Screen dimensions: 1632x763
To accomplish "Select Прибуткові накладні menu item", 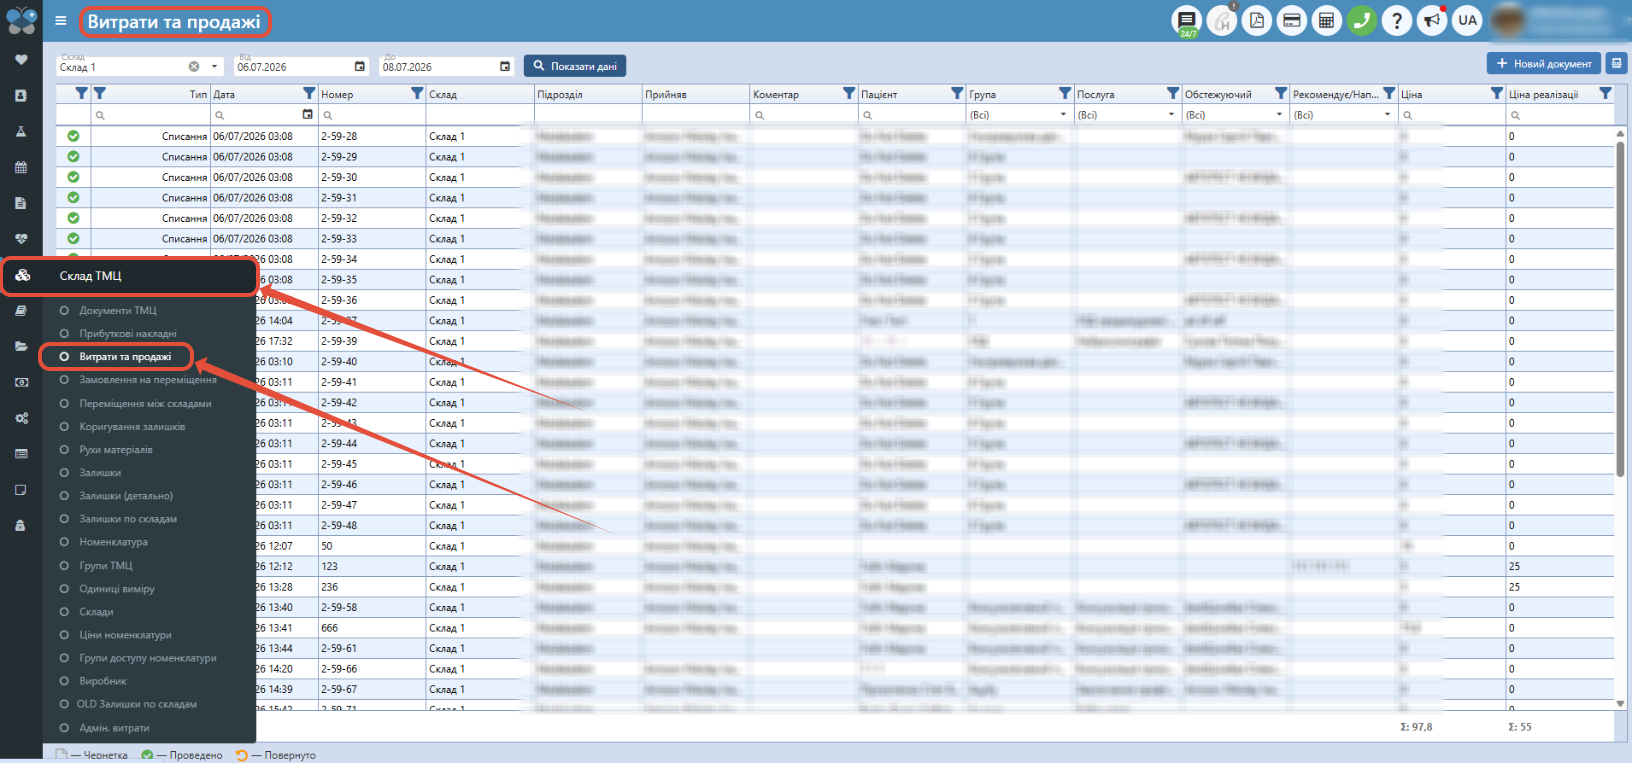I will [x=128, y=334].
